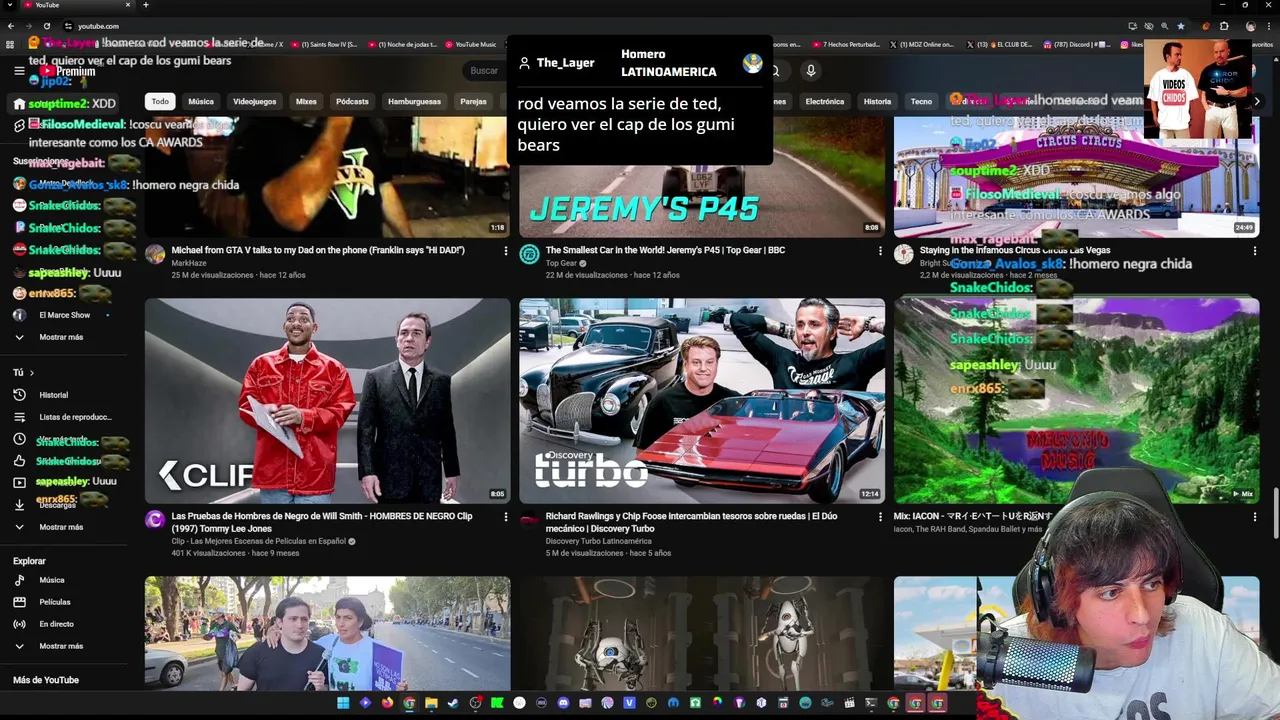1280x720 pixels.
Task: Click the back navigation arrow in browser
Action: tap(11, 26)
